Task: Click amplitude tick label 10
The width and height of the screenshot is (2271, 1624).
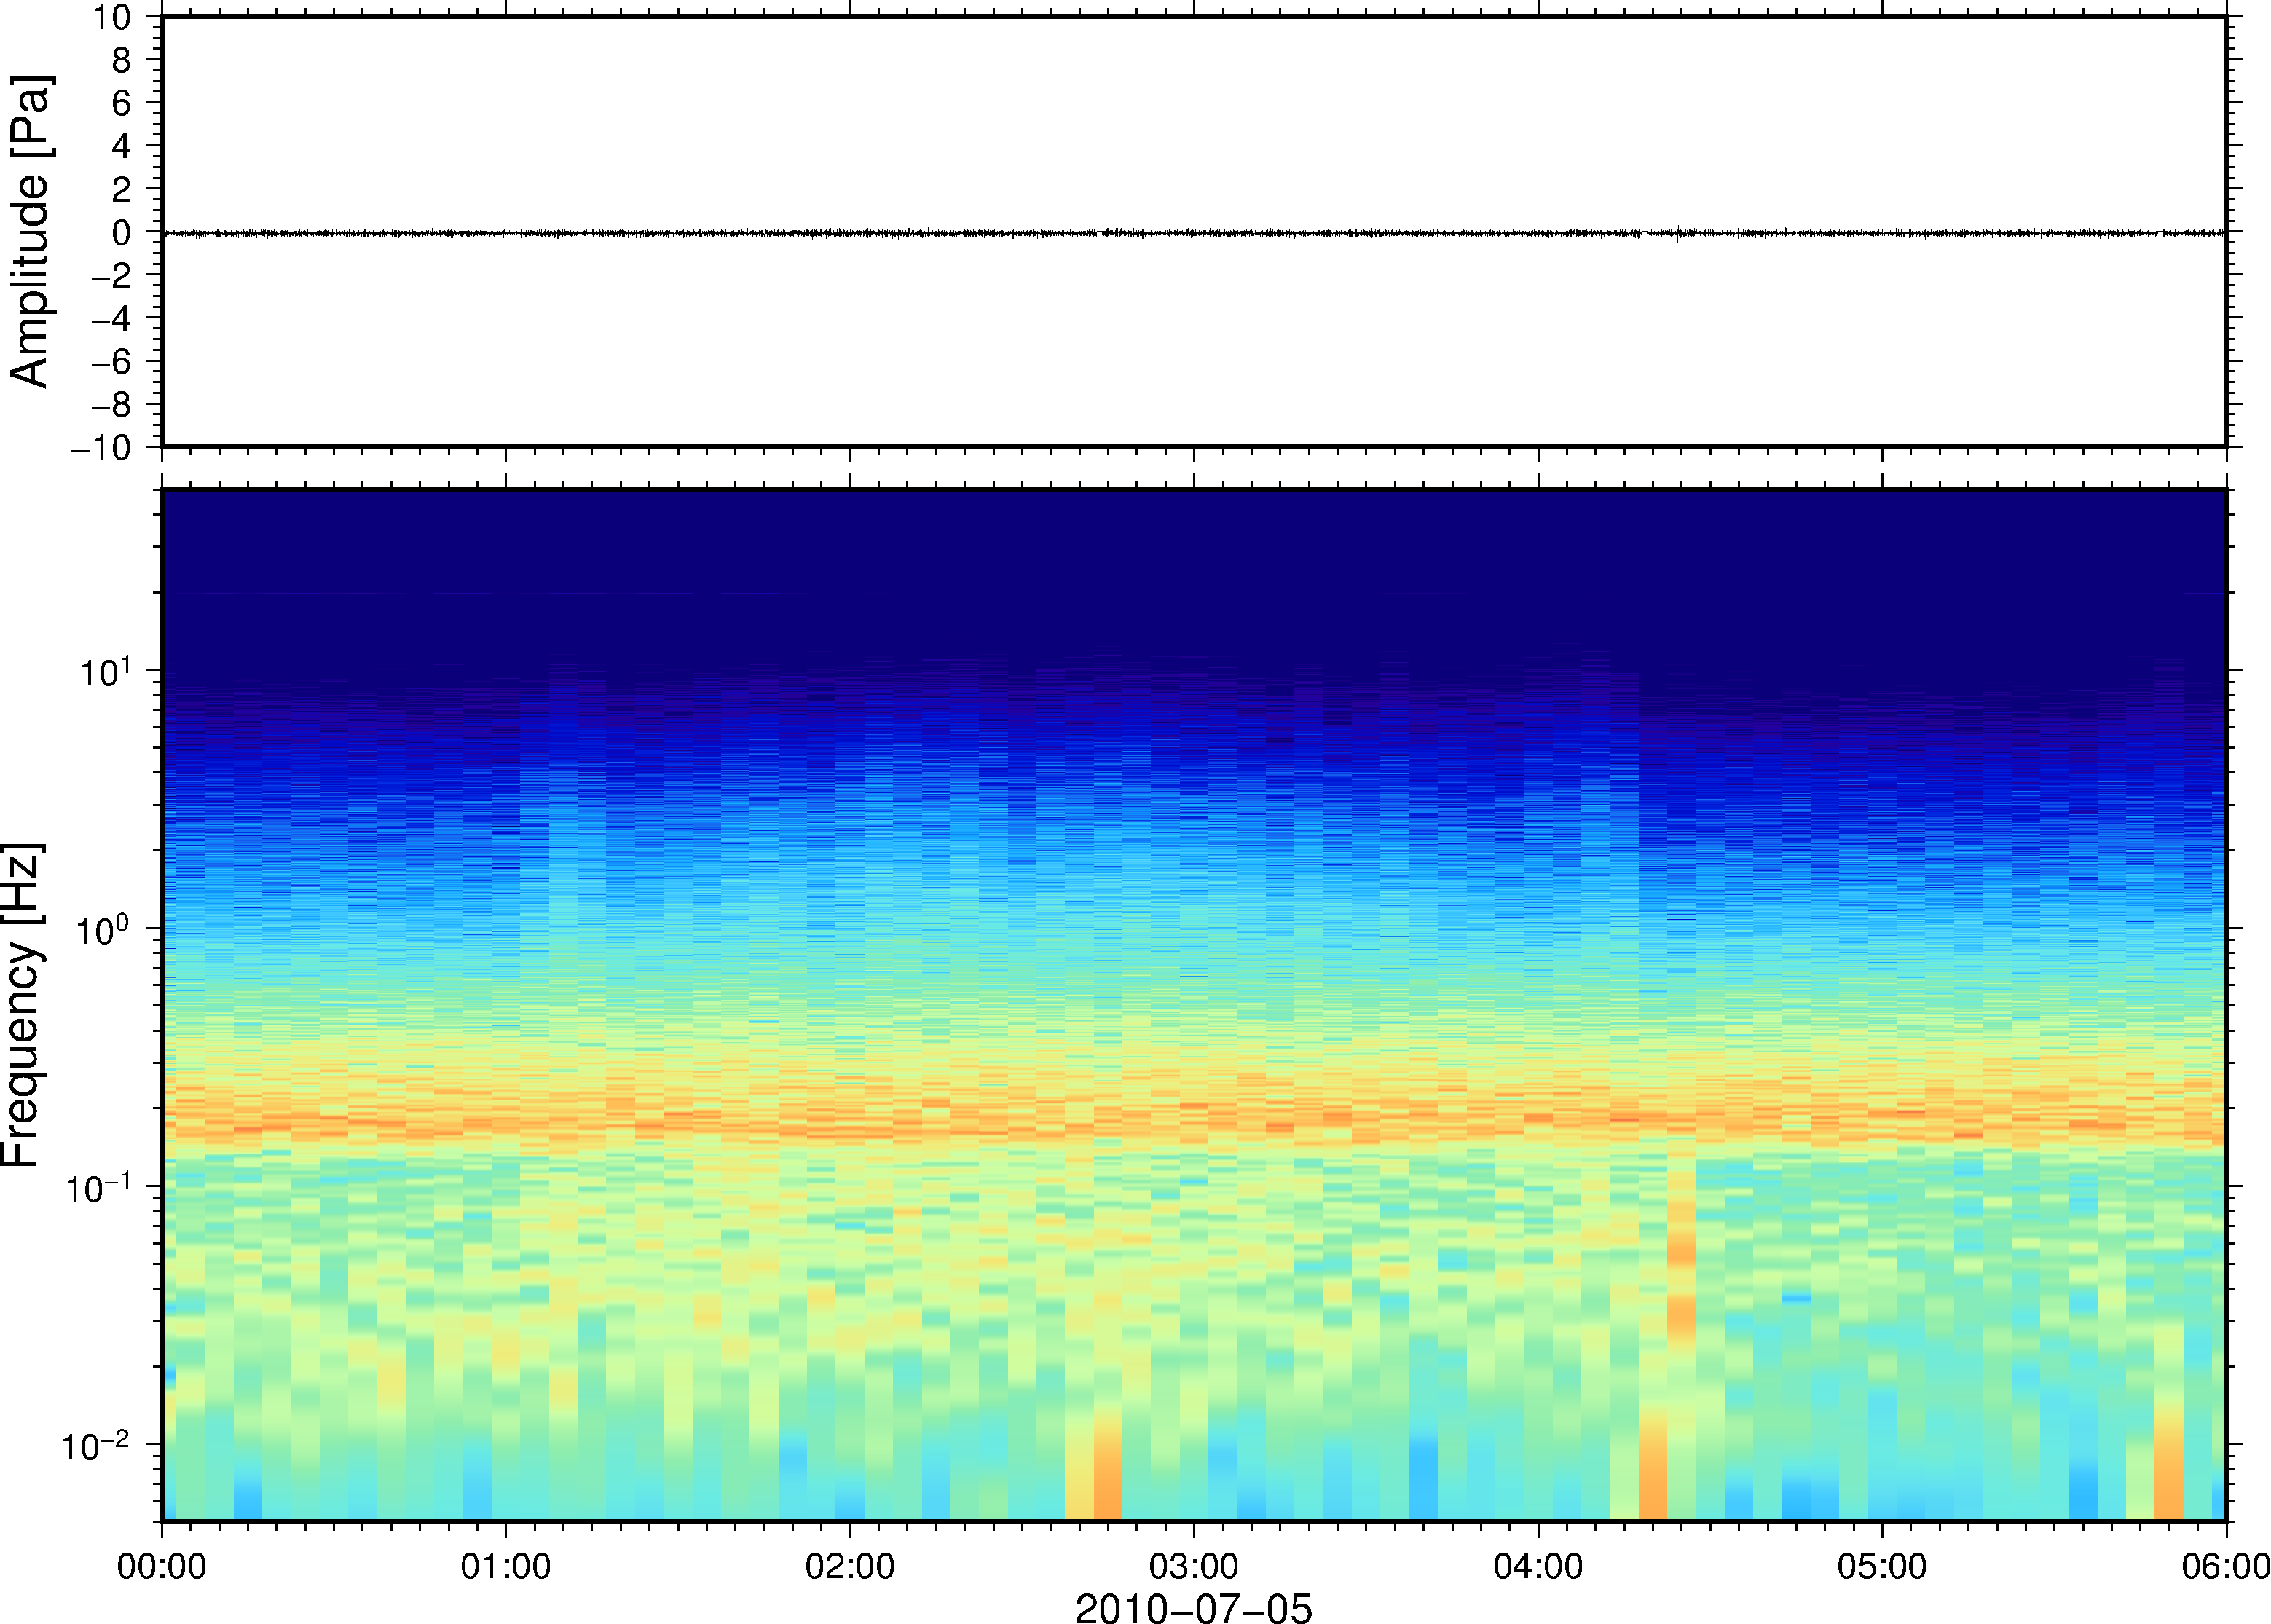Action: click(112, 17)
